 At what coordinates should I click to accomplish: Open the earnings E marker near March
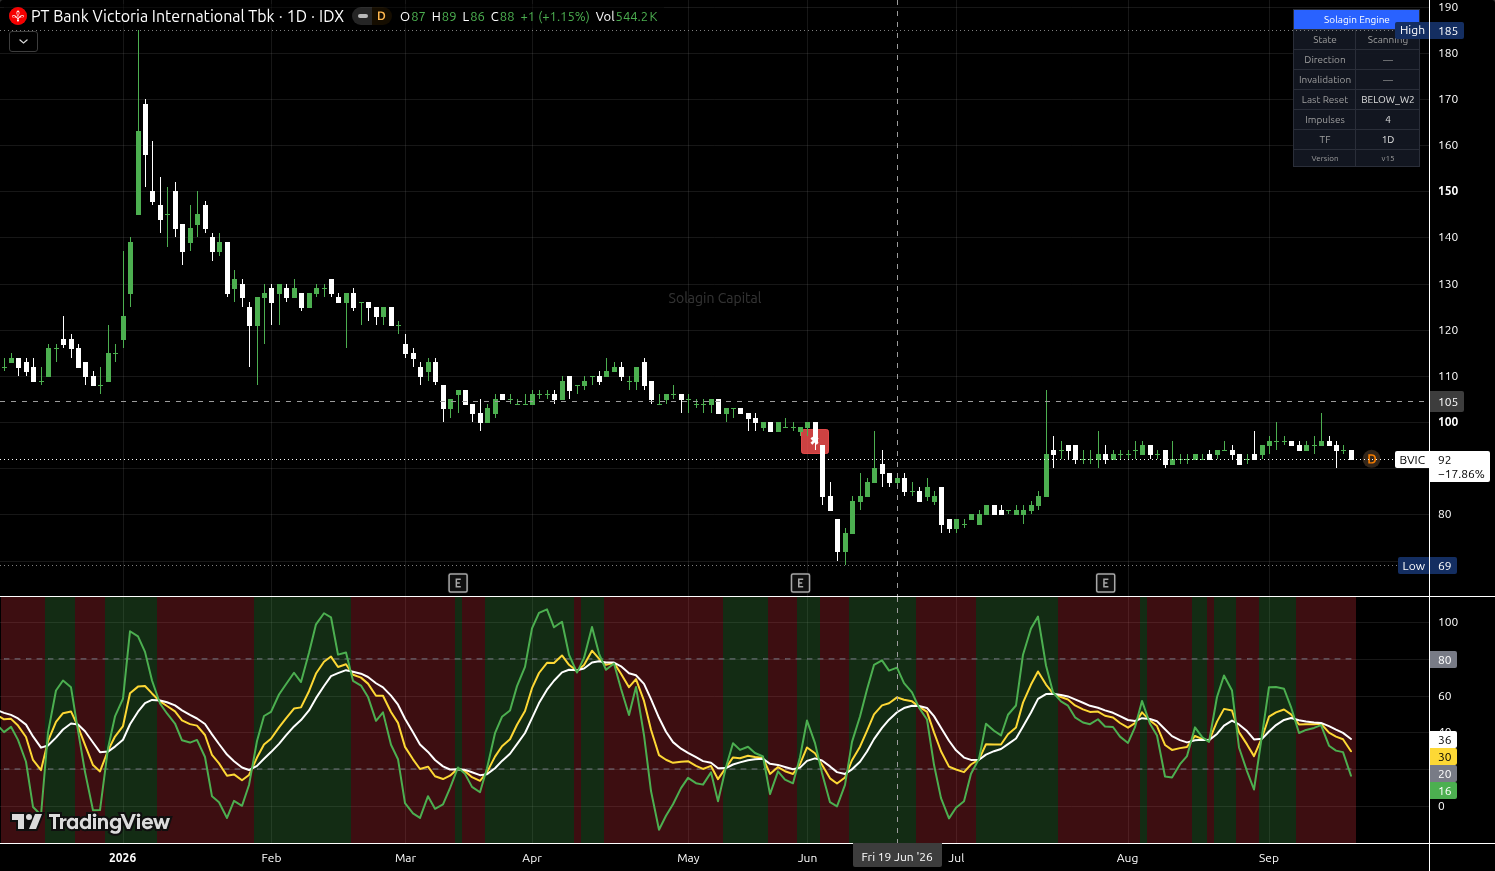458,583
